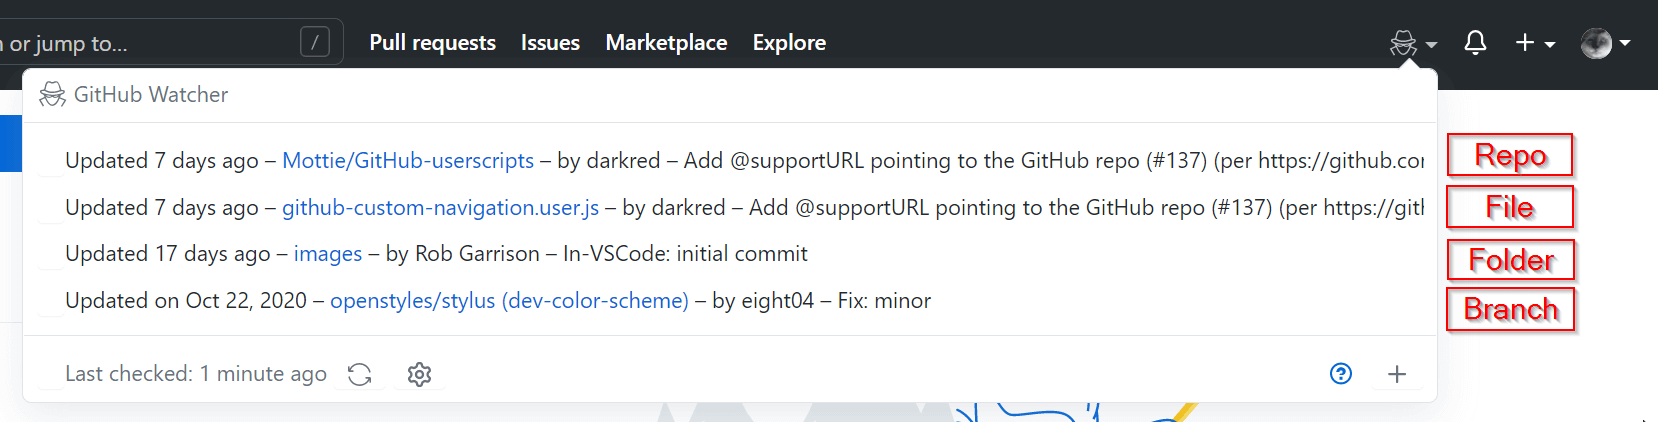Click the notifications bell icon
The width and height of the screenshot is (1658, 422).
coord(1475,42)
